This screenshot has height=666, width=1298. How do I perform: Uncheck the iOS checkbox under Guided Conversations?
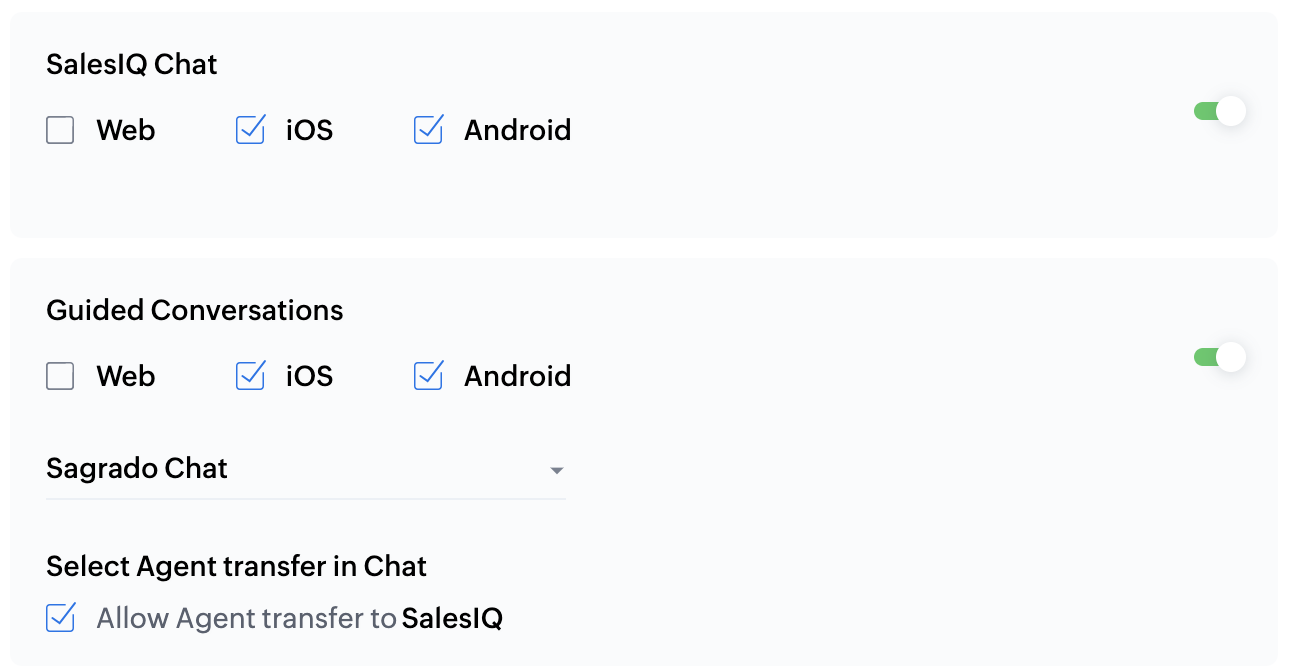[x=250, y=376]
